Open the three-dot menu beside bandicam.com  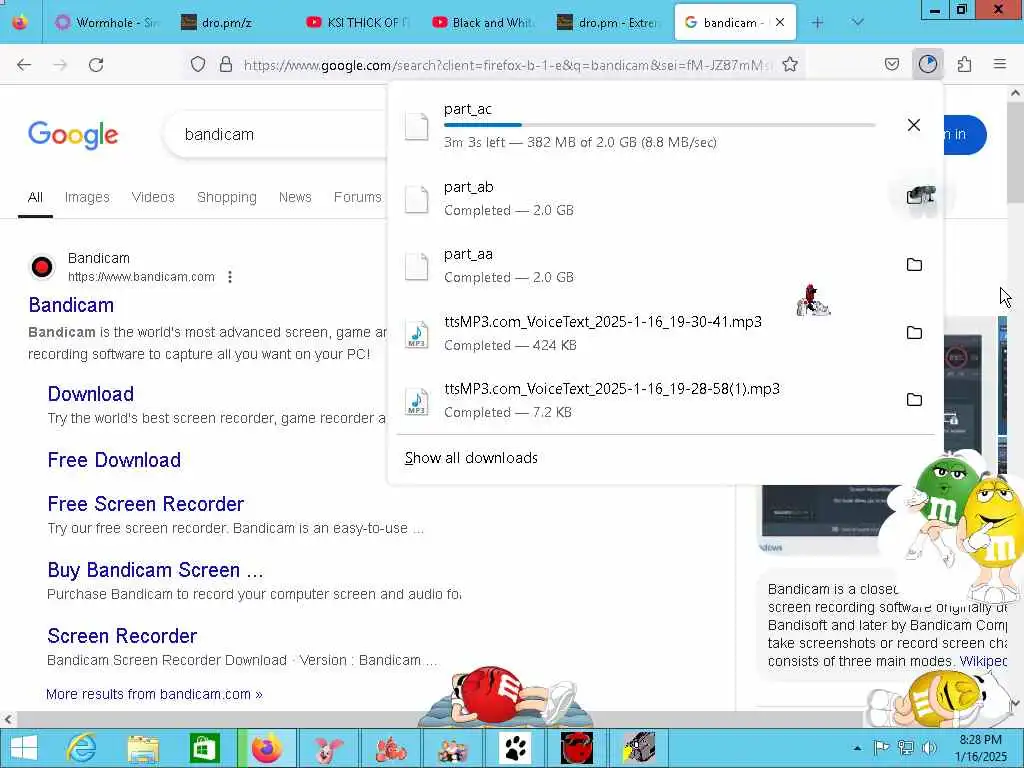point(230,277)
